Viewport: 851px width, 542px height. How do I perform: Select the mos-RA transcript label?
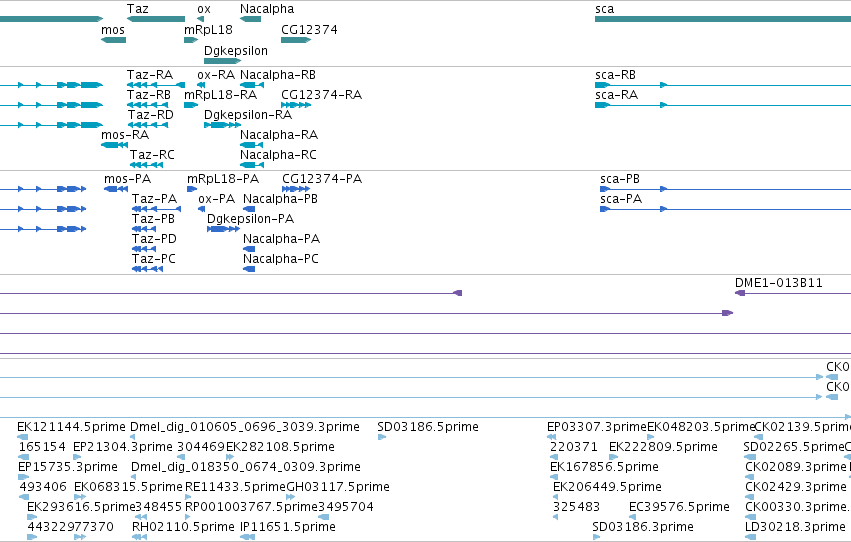(x=125, y=135)
